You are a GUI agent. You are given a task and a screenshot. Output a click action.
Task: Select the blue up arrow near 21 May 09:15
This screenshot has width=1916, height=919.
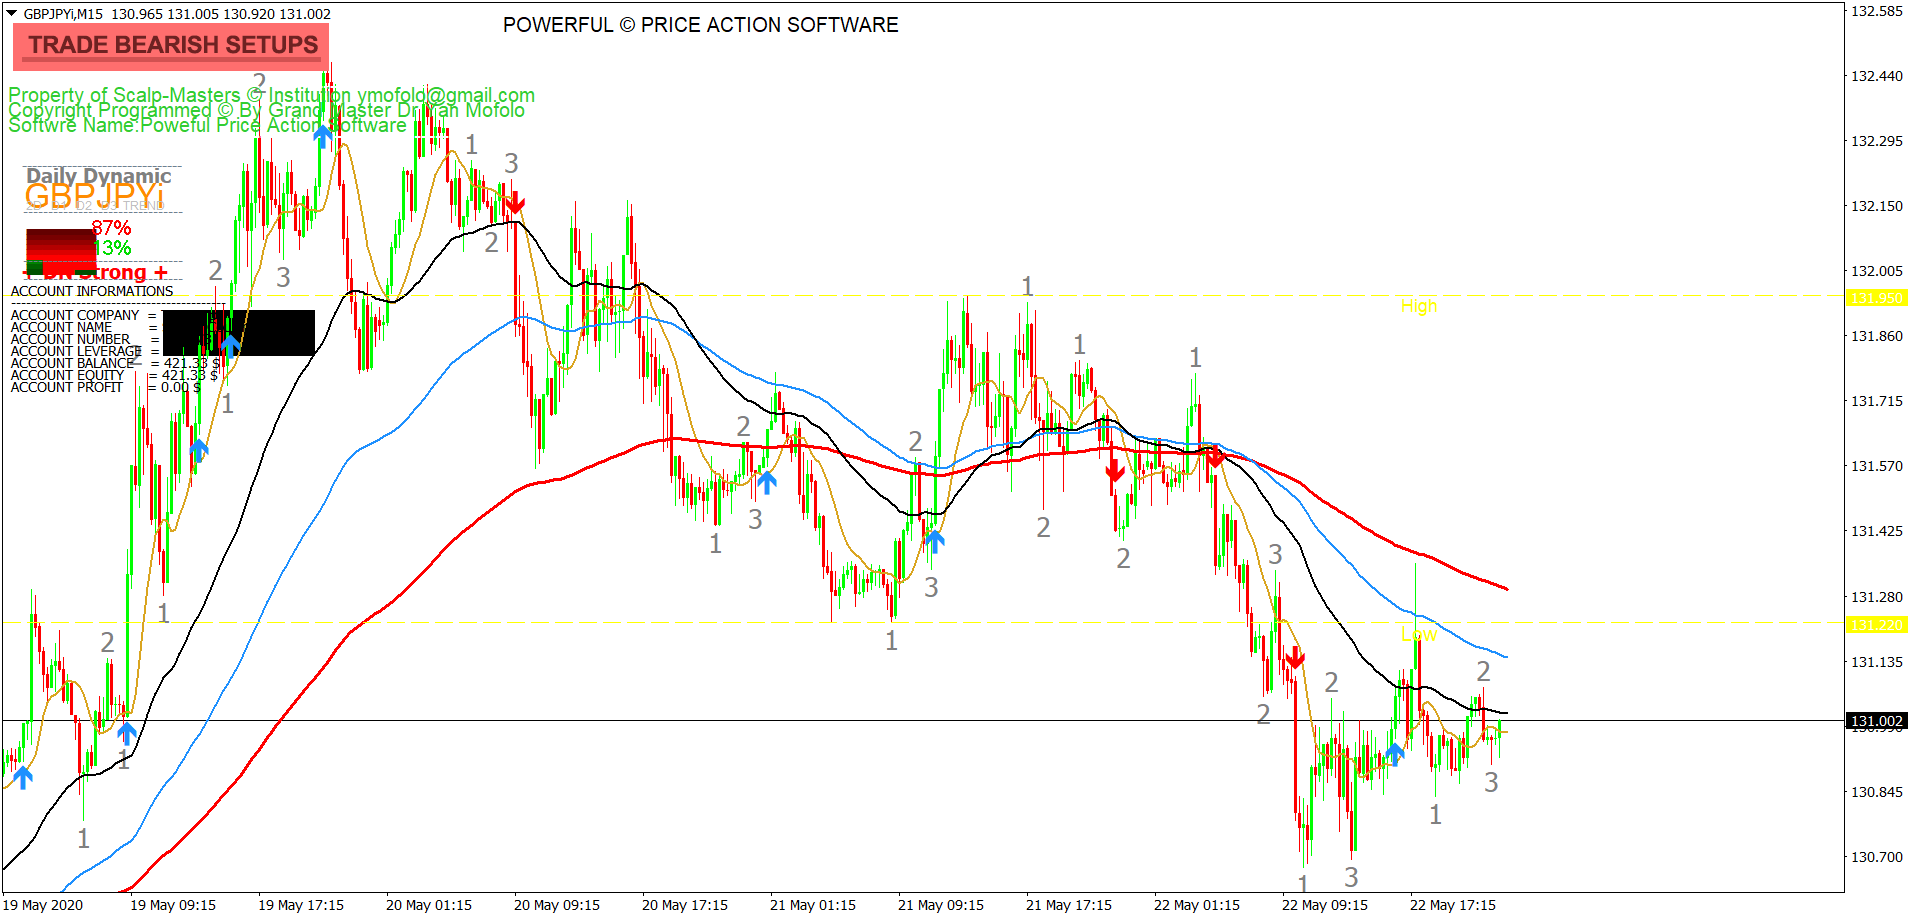934,541
